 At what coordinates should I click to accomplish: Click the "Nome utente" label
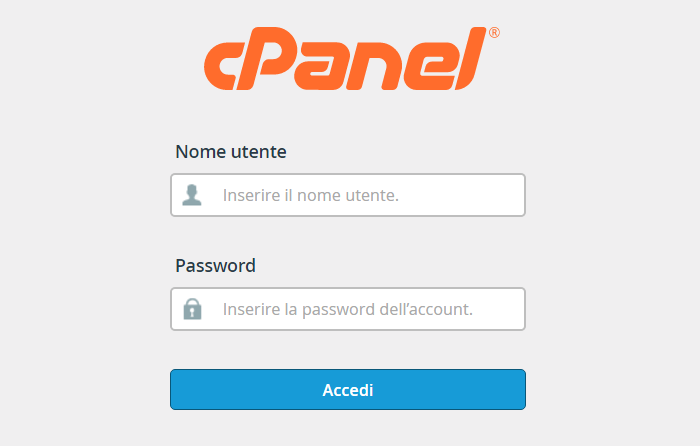[231, 152]
